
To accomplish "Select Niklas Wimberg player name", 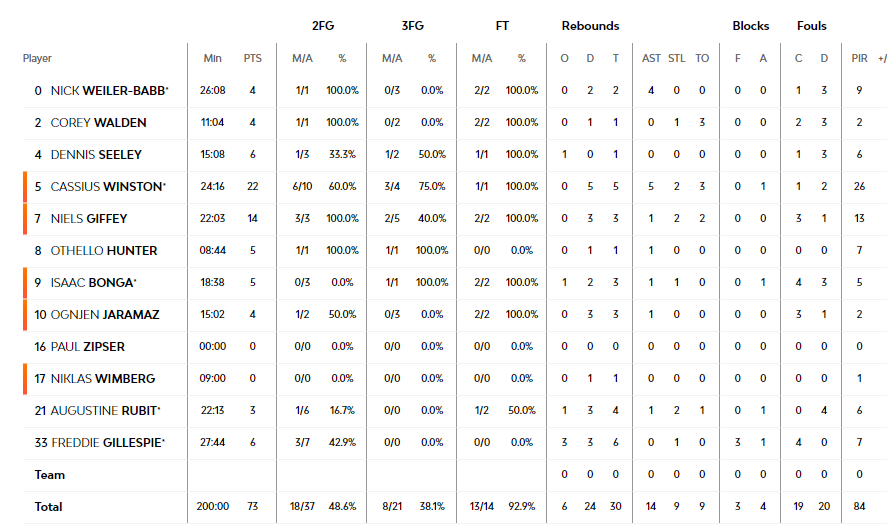I will click(x=102, y=379).
